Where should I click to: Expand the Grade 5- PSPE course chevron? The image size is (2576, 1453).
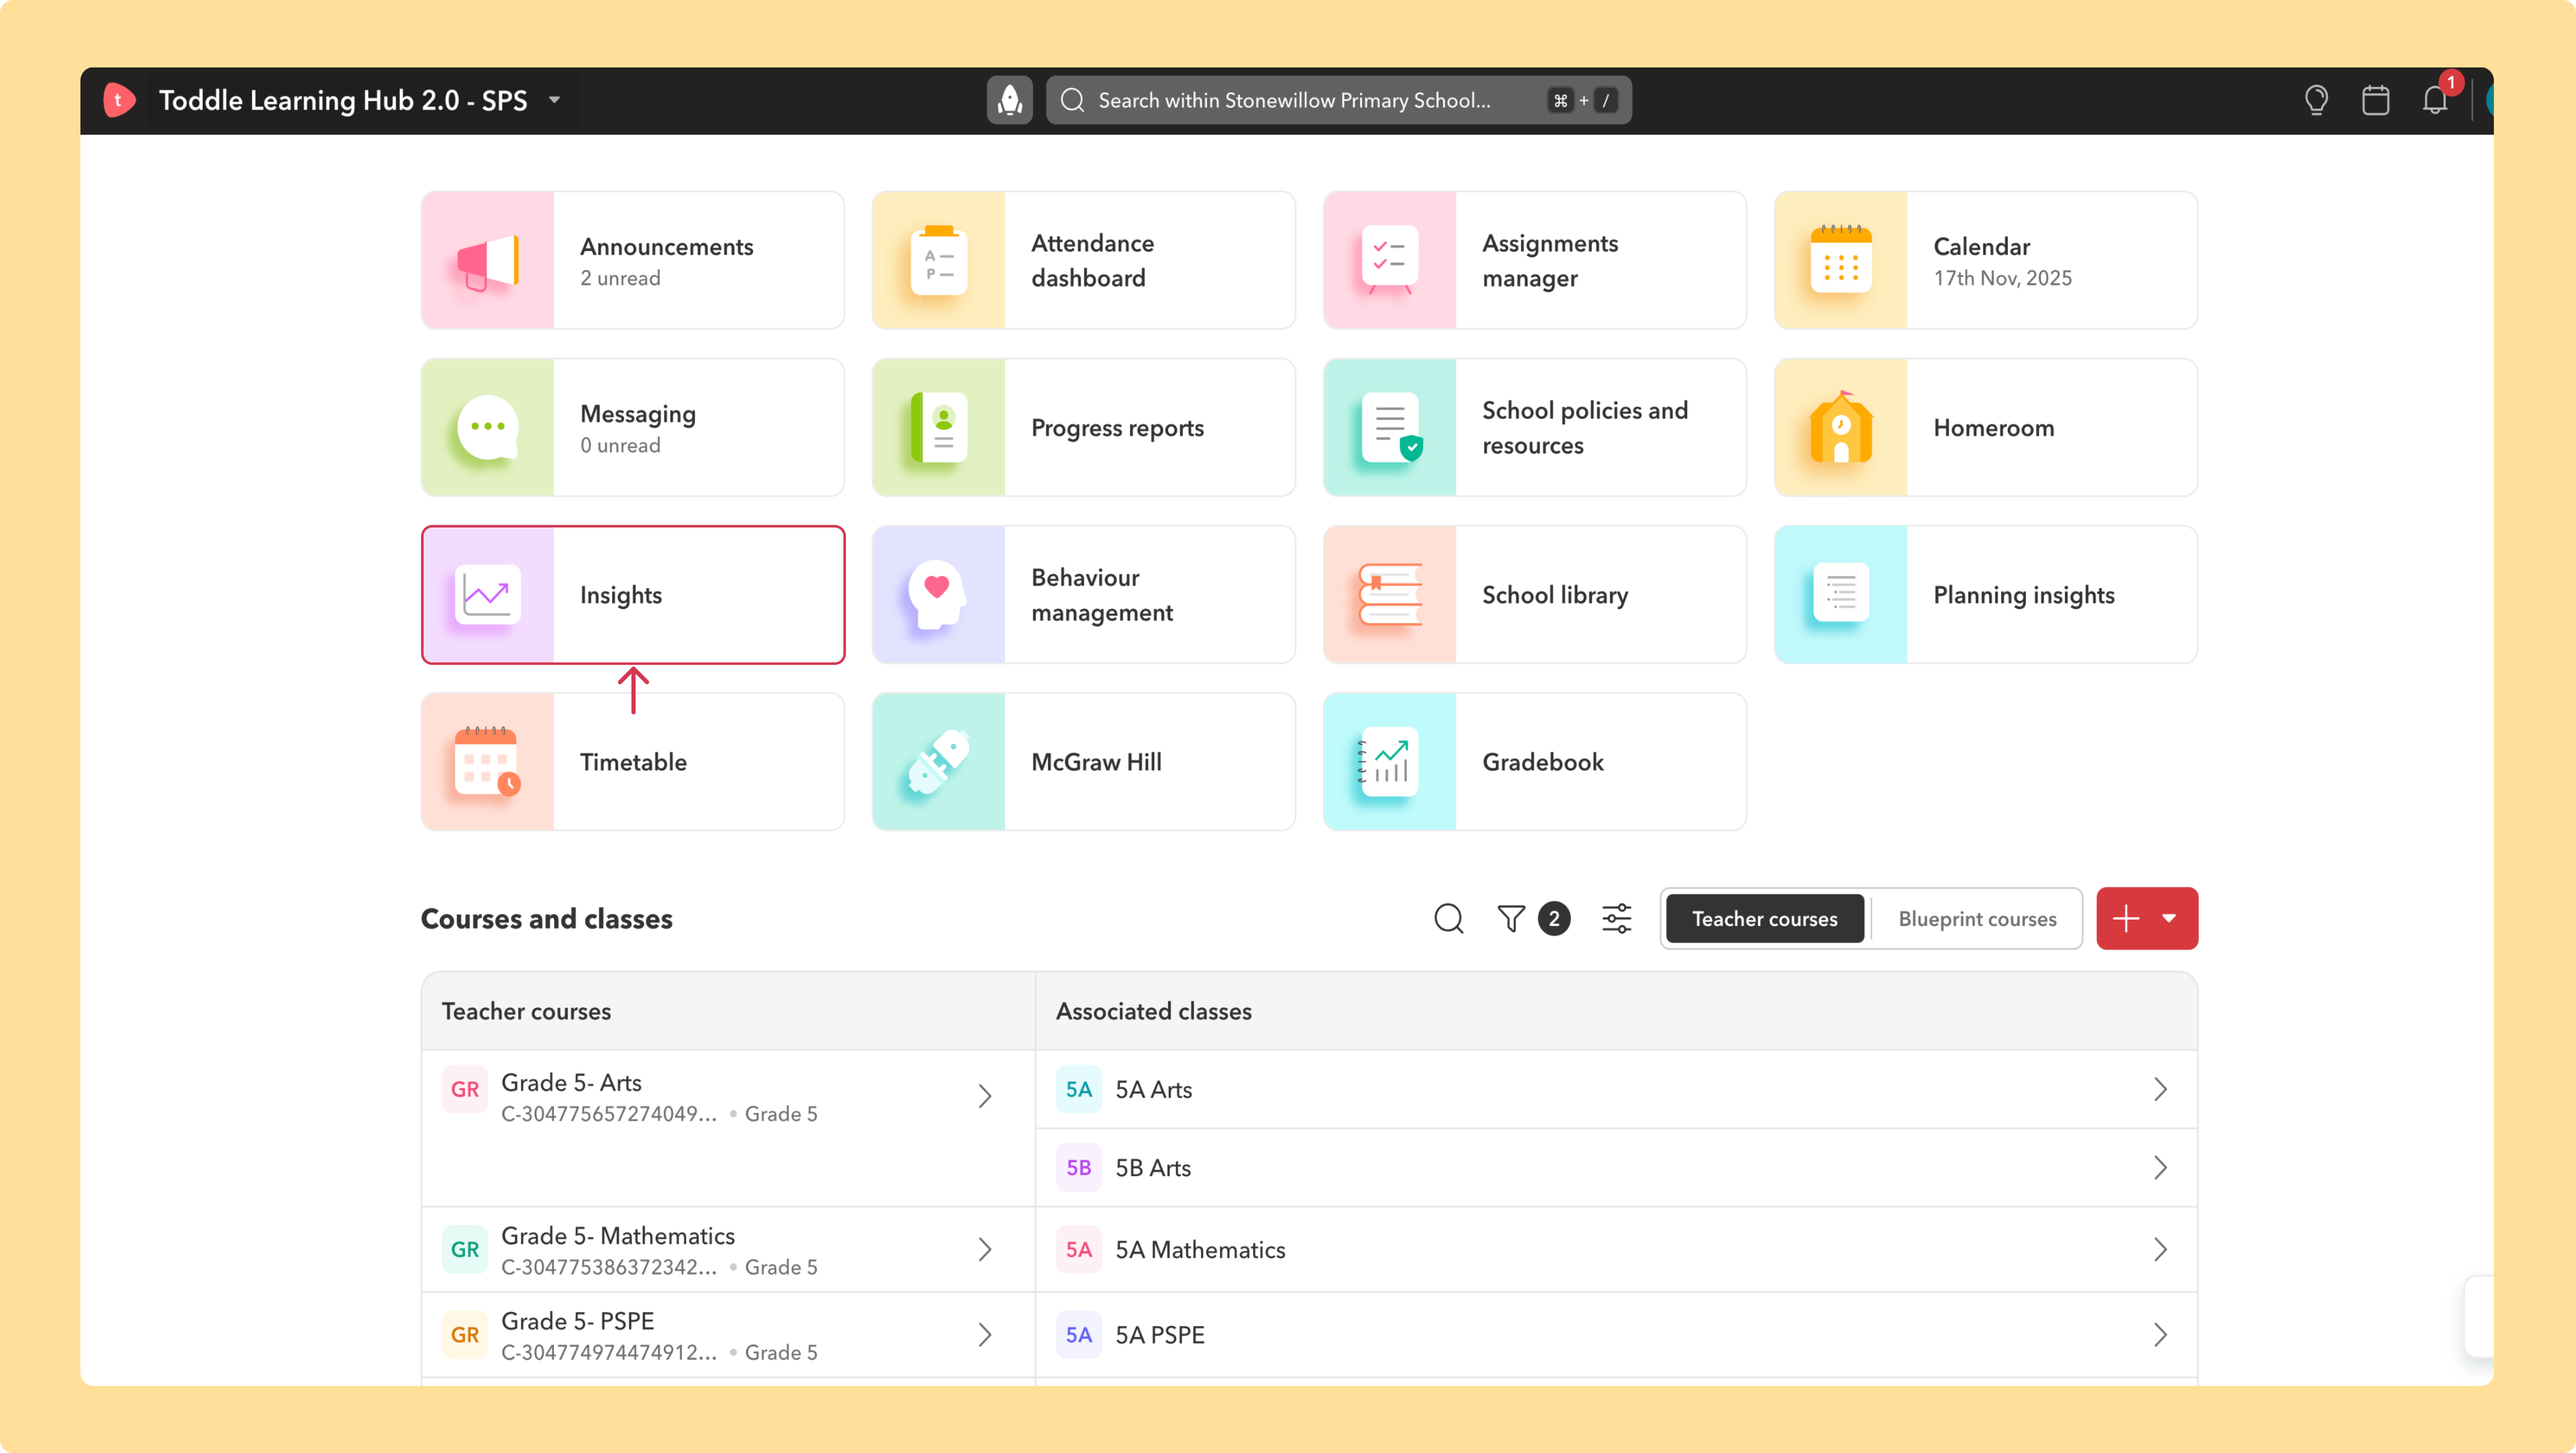[x=985, y=1335]
